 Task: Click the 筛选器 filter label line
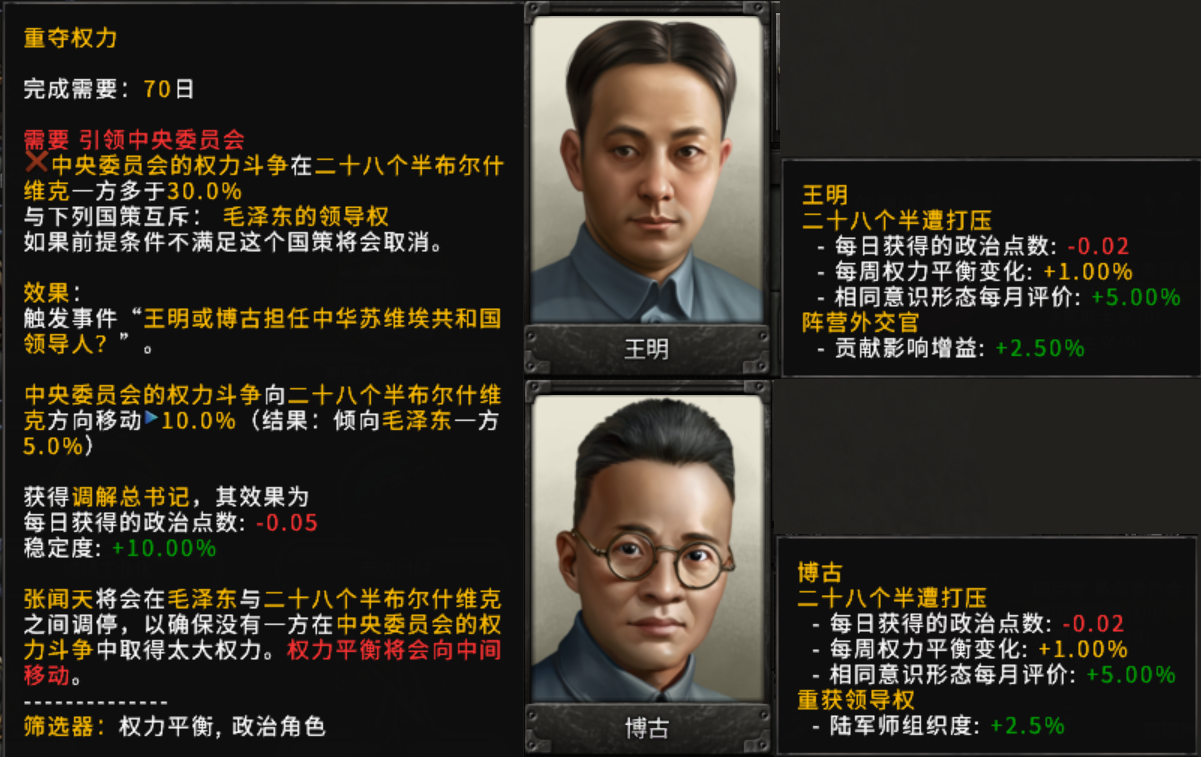(175, 727)
